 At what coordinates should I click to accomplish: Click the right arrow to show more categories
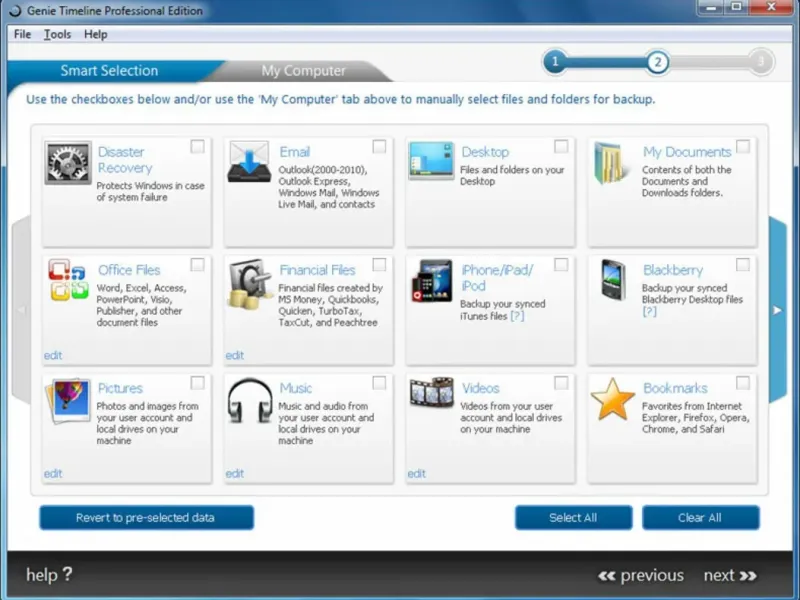pos(777,310)
